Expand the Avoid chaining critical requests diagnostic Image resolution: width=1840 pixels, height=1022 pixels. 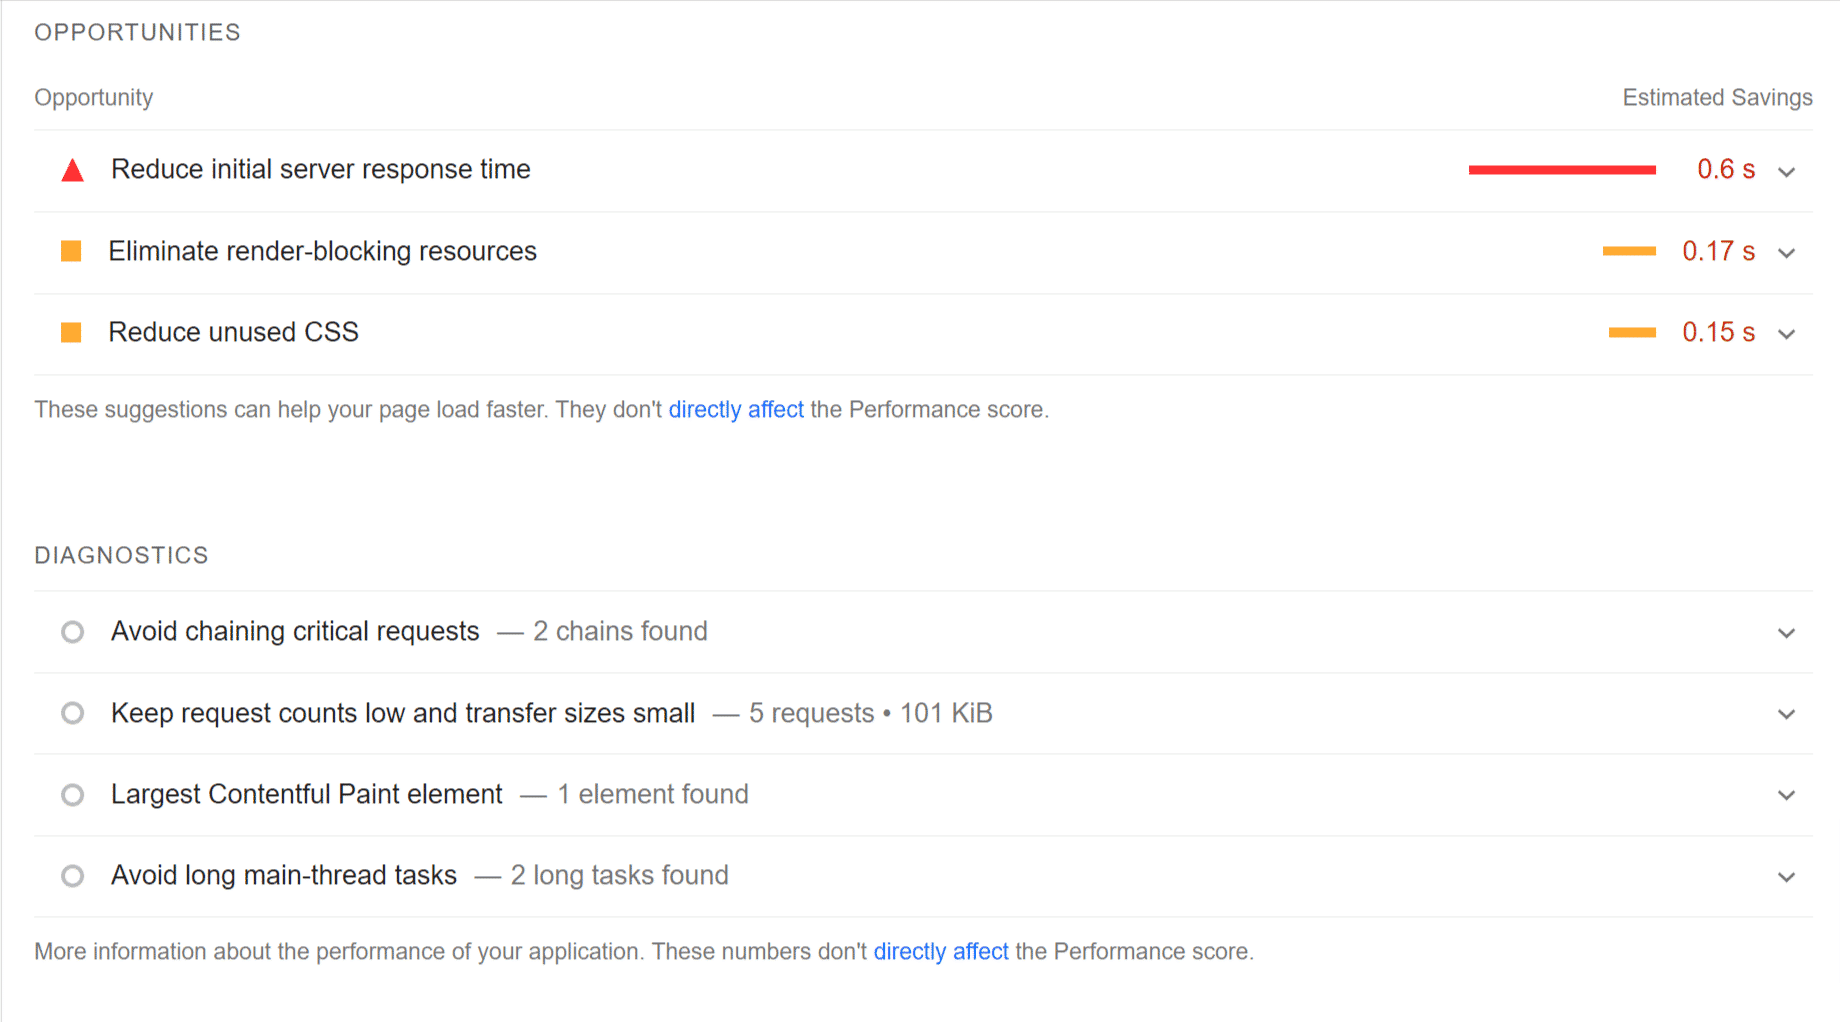click(x=1786, y=632)
